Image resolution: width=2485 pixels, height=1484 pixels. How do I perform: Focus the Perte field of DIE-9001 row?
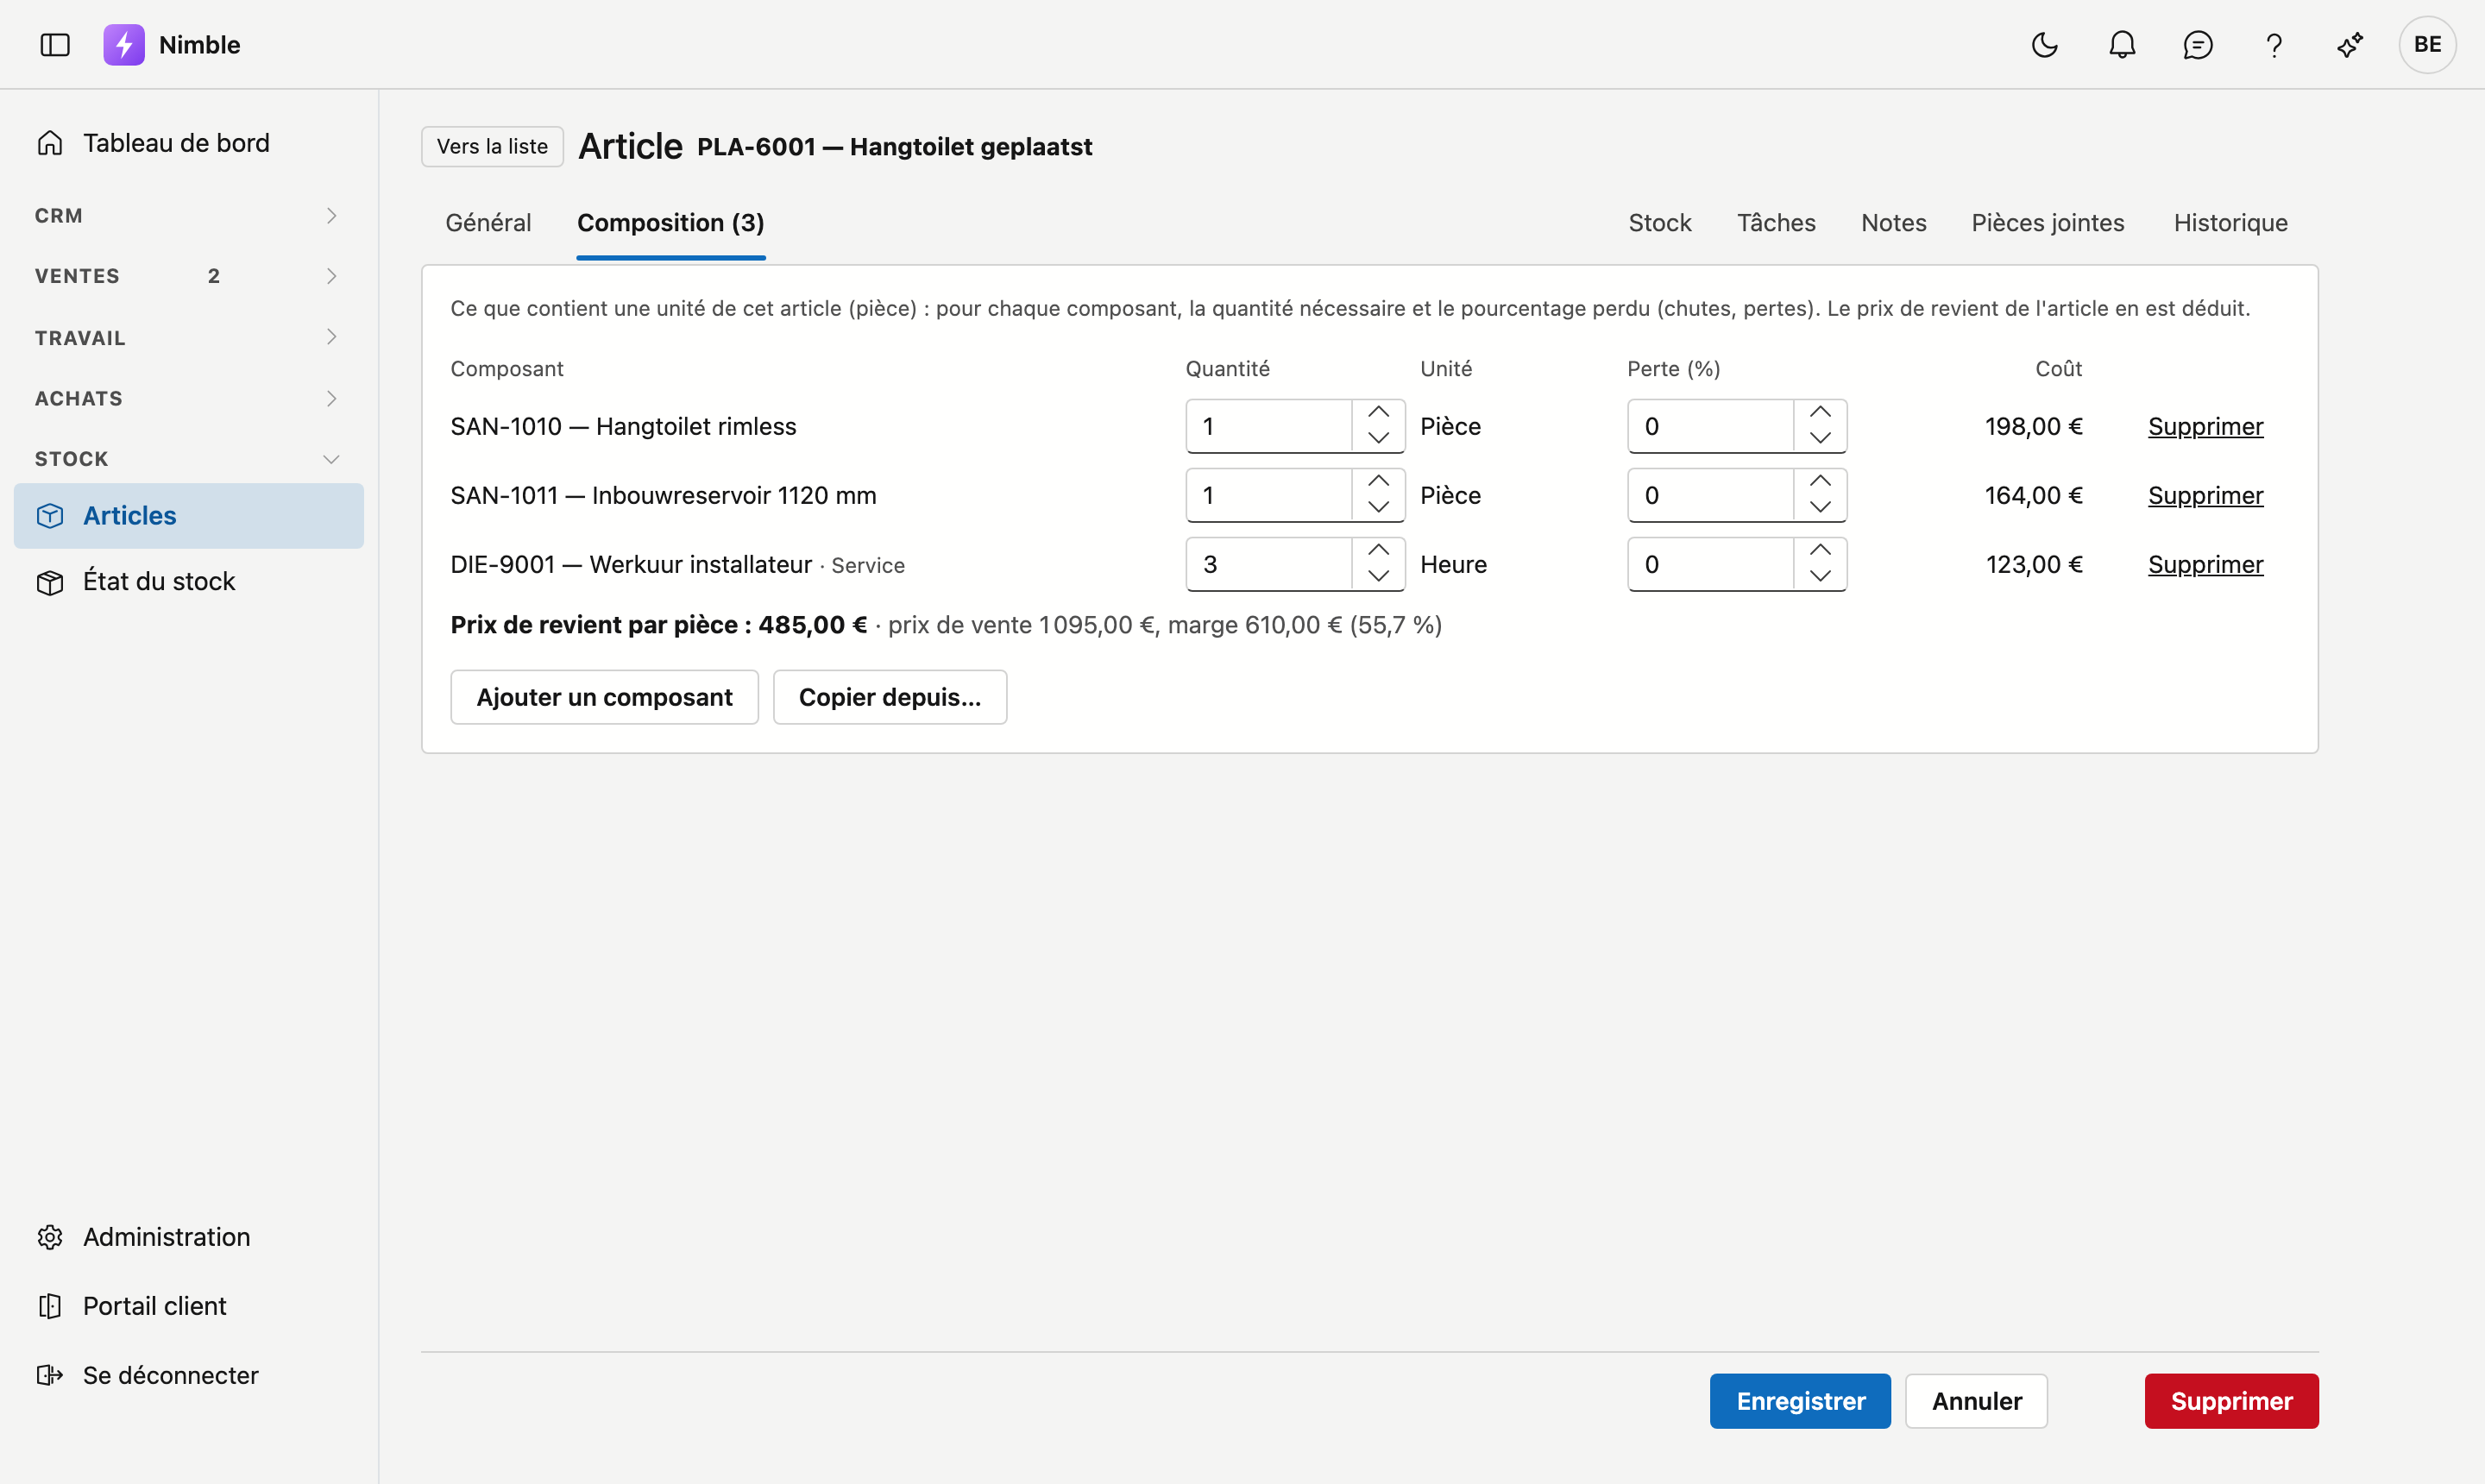tap(1711, 565)
